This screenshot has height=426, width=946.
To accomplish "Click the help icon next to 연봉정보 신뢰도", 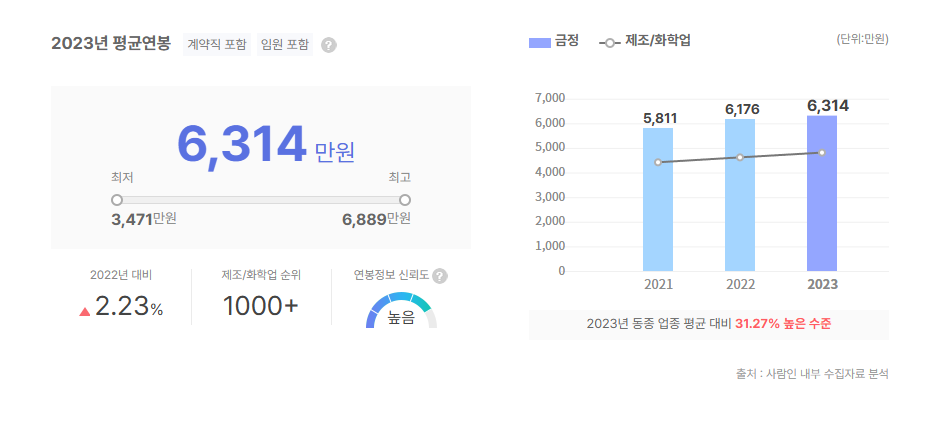I will [x=440, y=276].
